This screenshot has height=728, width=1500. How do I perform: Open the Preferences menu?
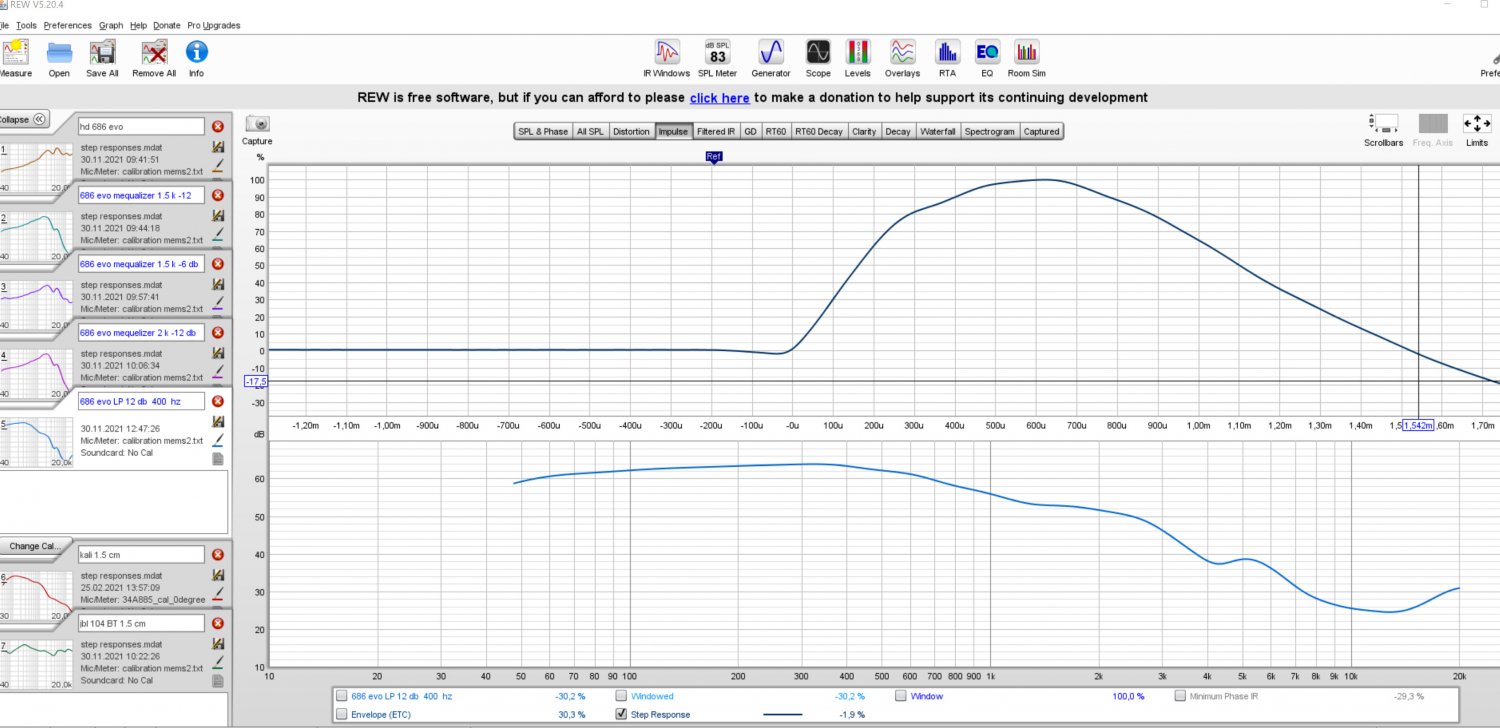(x=68, y=25)
